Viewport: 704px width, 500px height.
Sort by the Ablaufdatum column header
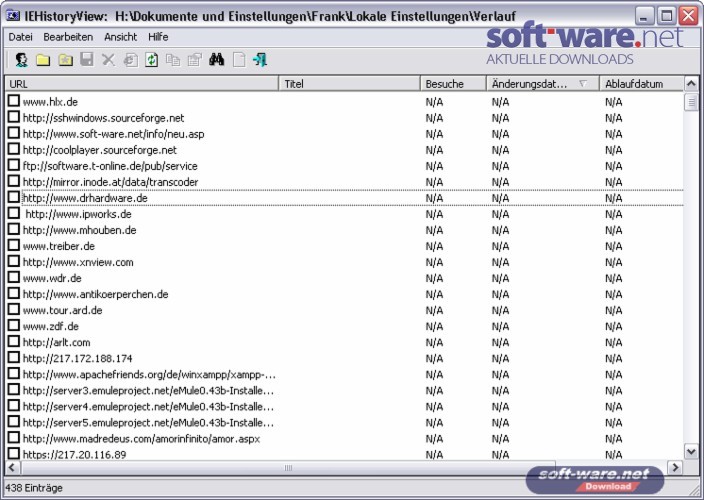642,84
